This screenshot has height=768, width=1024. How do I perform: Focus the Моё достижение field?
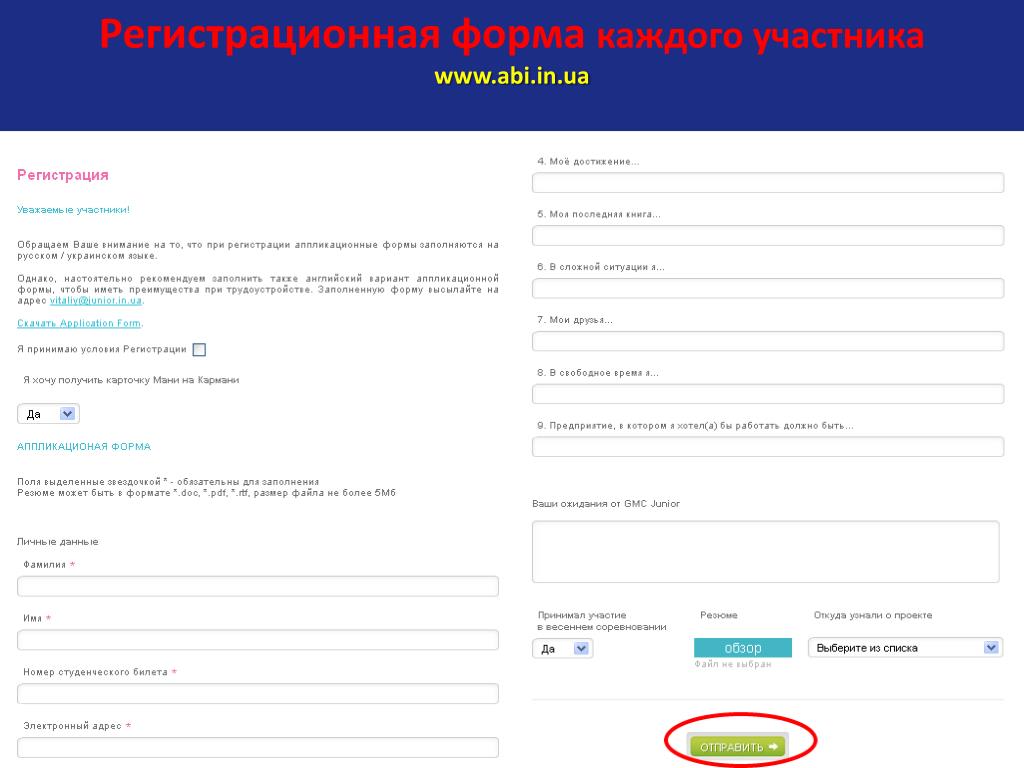coord(768,183)
